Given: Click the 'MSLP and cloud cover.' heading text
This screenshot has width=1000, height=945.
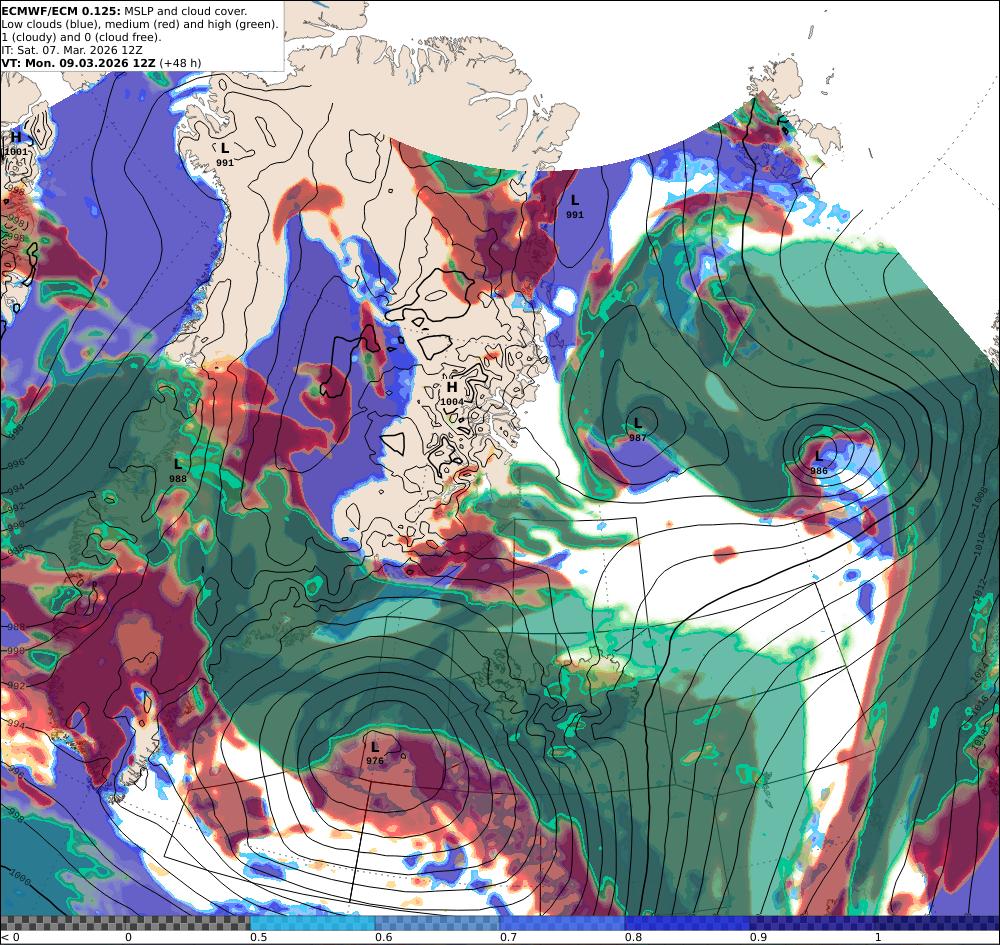Looking at the screenshot, I should point(186,11).
